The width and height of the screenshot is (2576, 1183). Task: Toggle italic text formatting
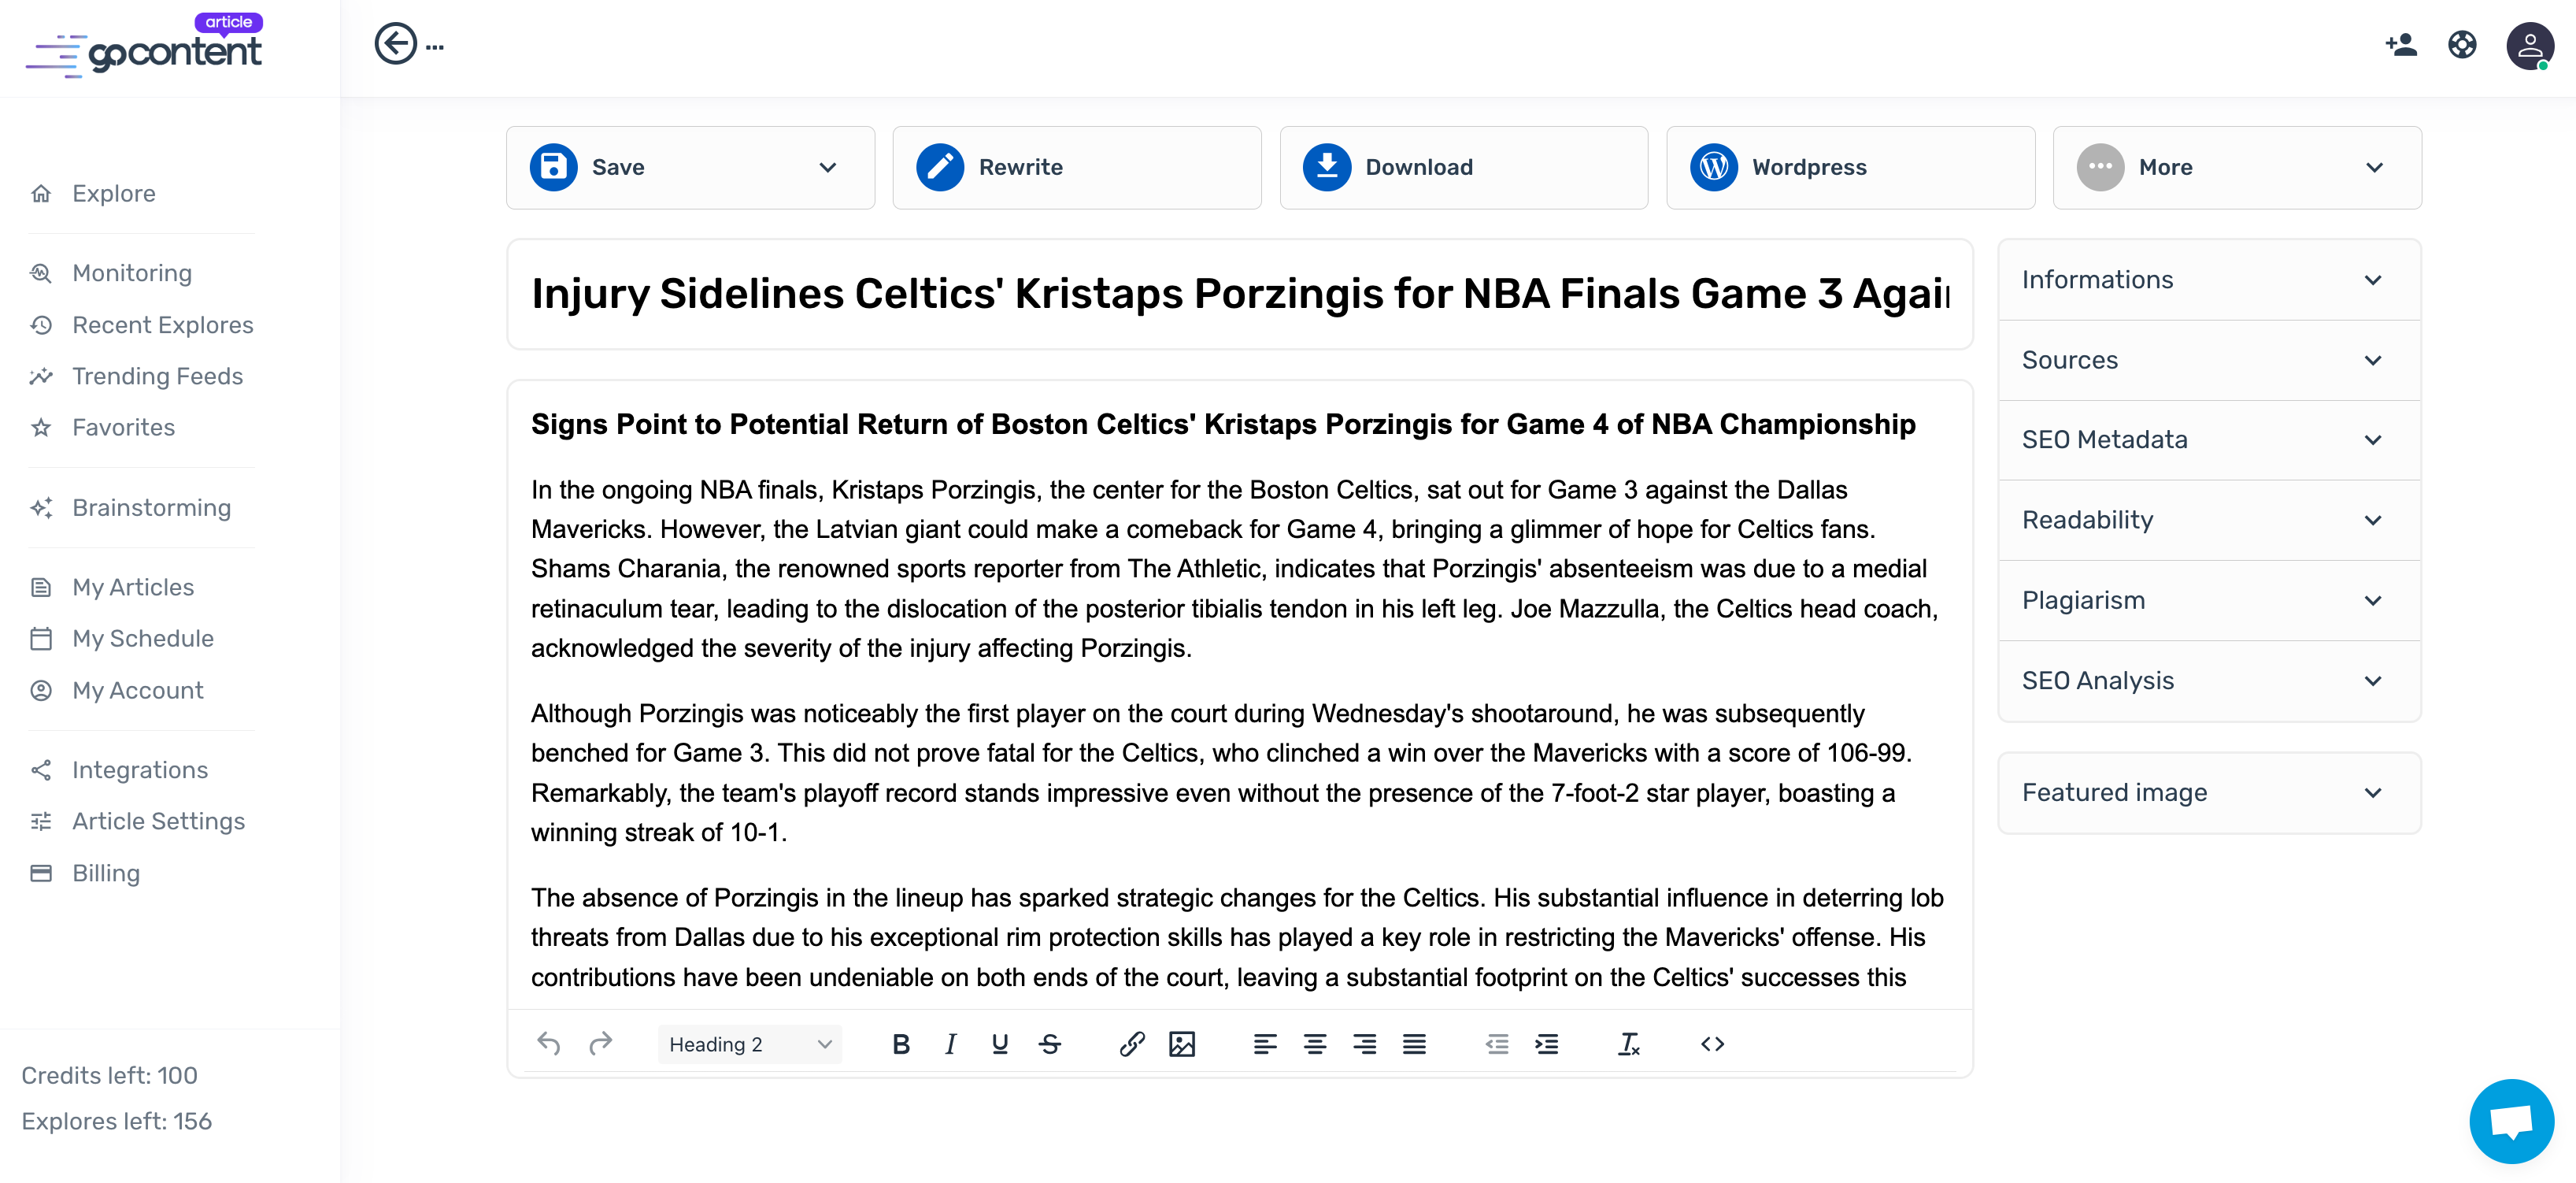[950, 1044]
